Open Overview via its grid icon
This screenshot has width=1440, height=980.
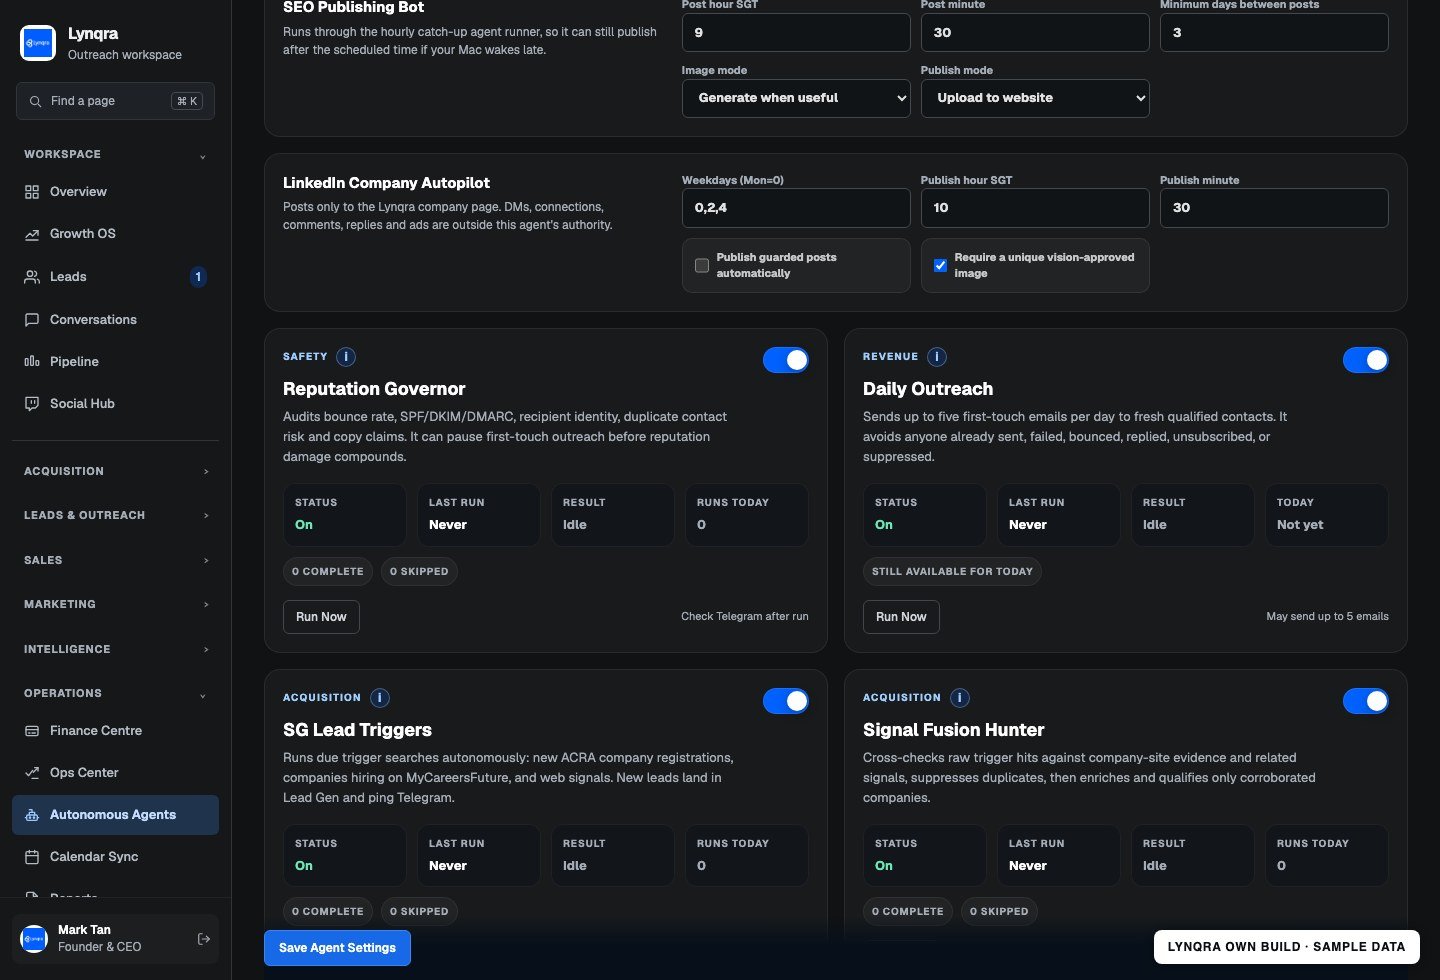32,192
